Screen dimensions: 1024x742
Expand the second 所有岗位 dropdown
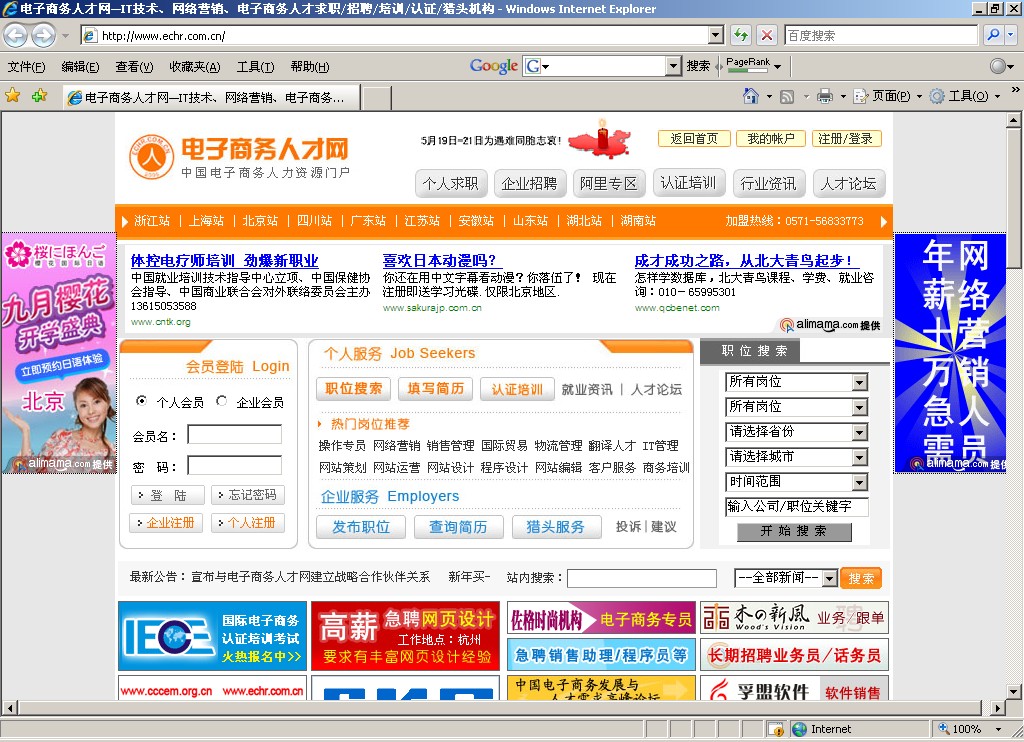tap(860, 408)
